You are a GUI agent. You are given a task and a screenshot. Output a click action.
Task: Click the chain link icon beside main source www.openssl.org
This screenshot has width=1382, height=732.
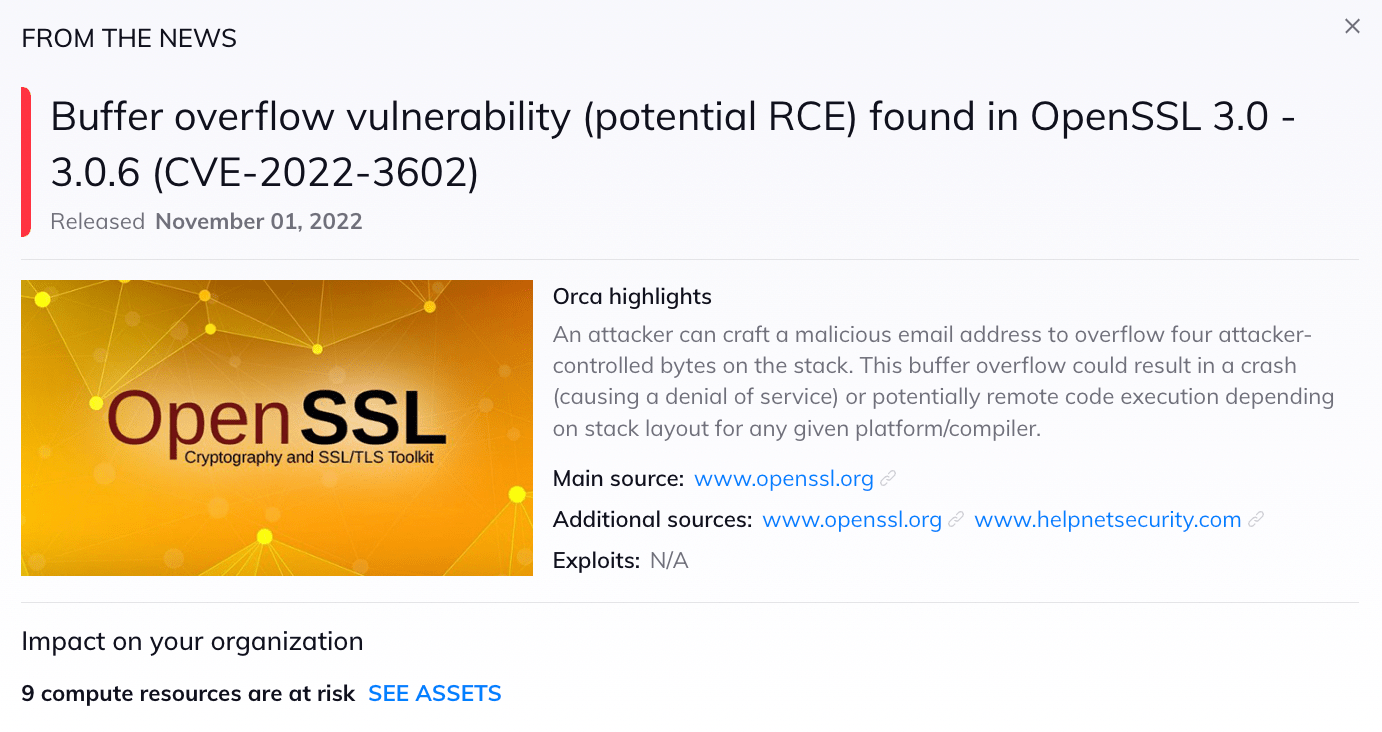tap(888, 479)
